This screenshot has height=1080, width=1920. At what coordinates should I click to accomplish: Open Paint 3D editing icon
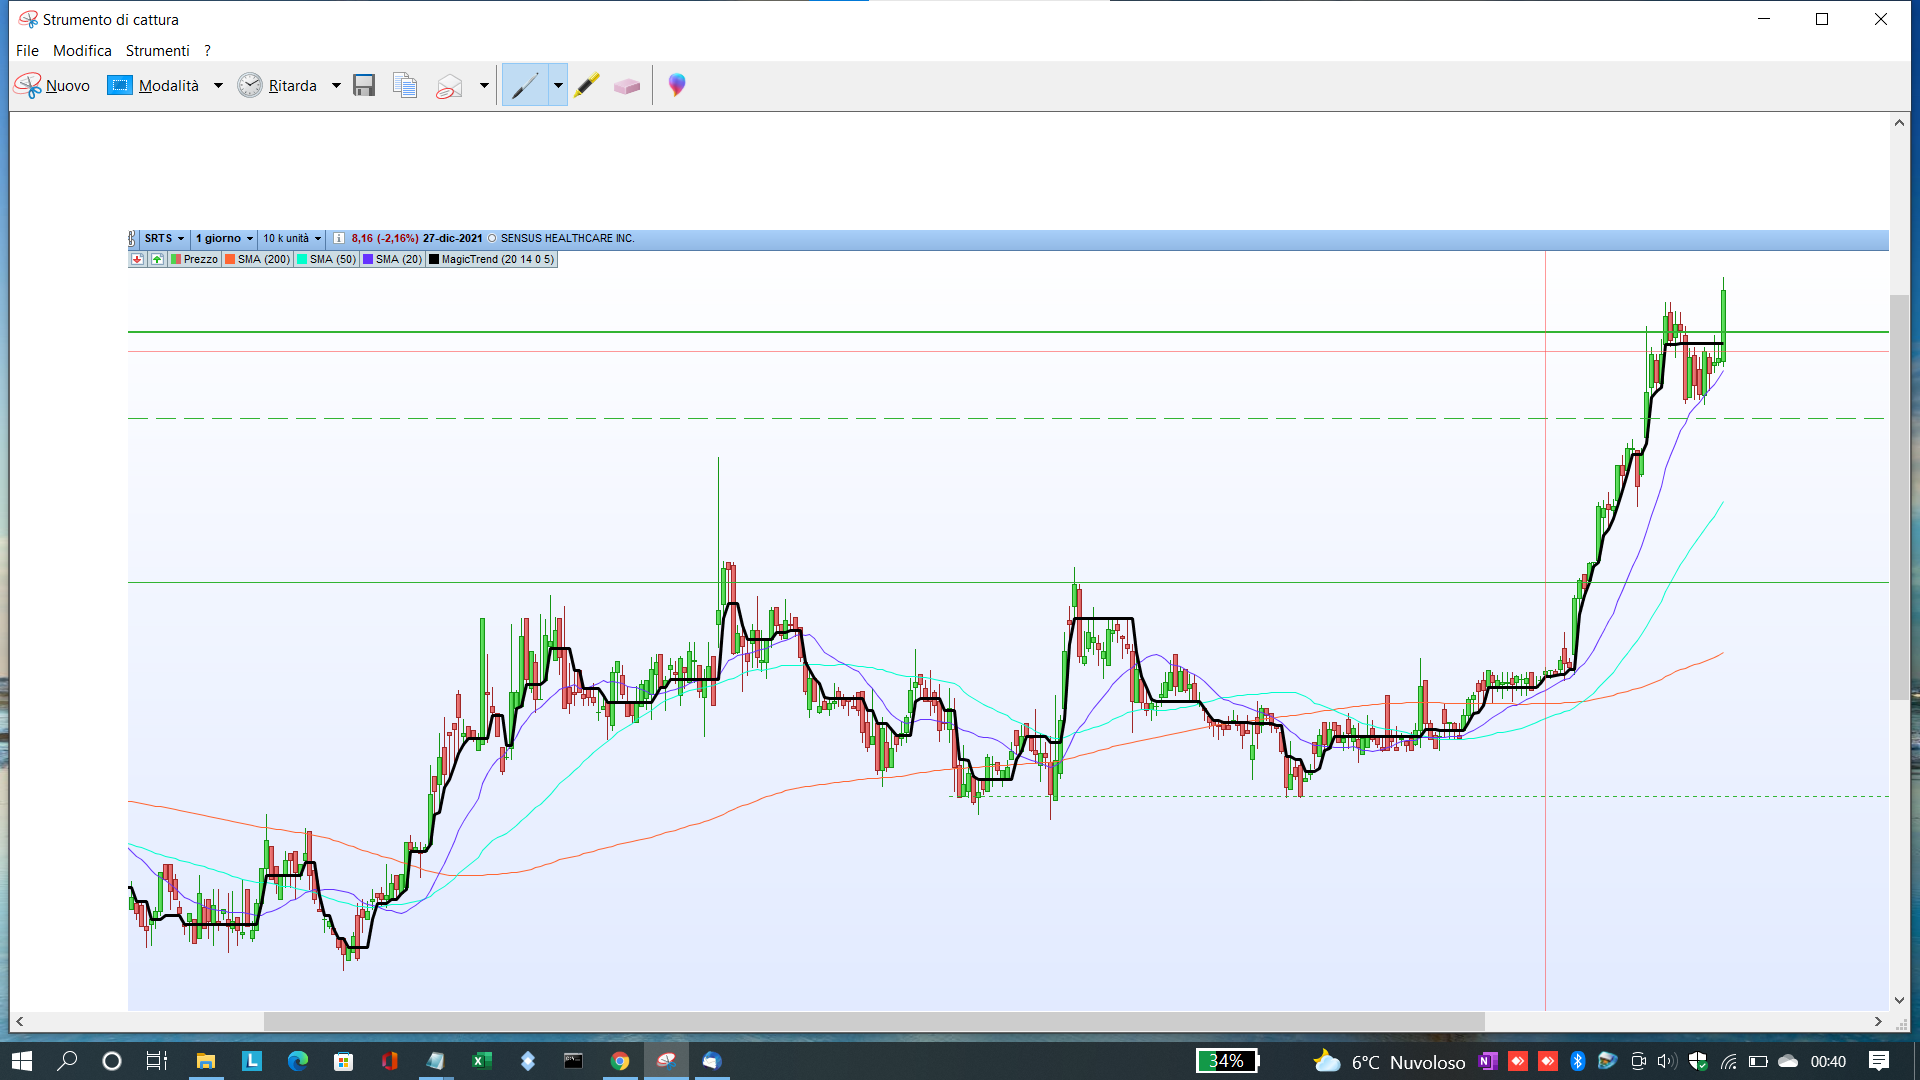(677, 86)
